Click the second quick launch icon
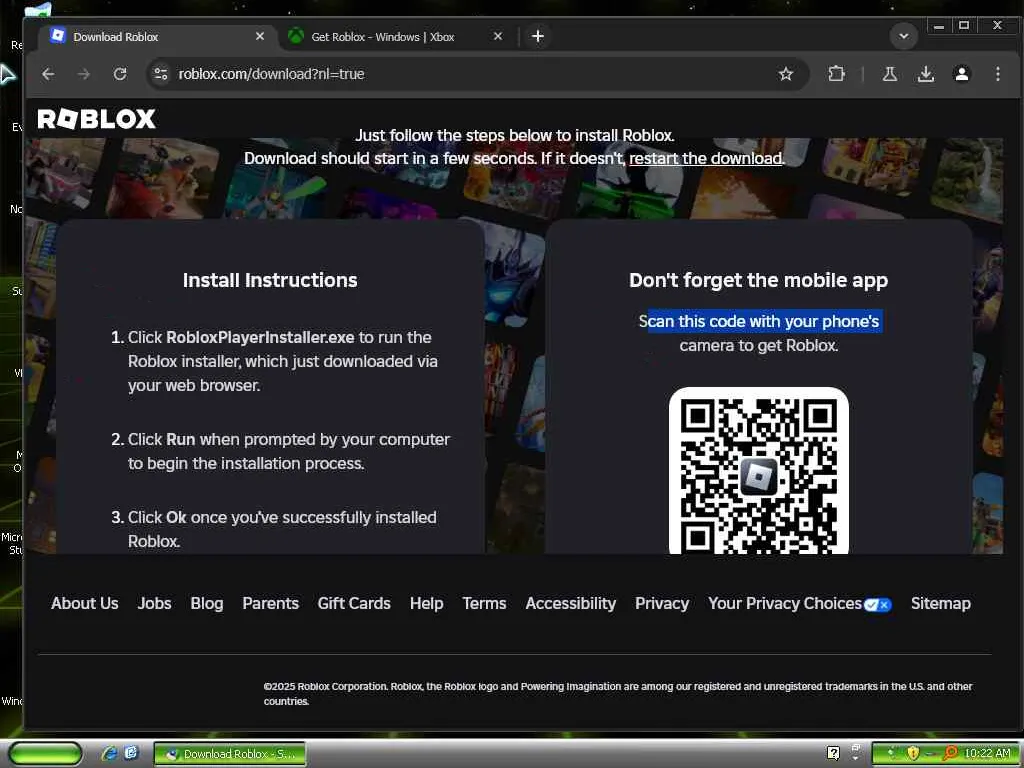The image size is (1024, 768). (131, 753)
